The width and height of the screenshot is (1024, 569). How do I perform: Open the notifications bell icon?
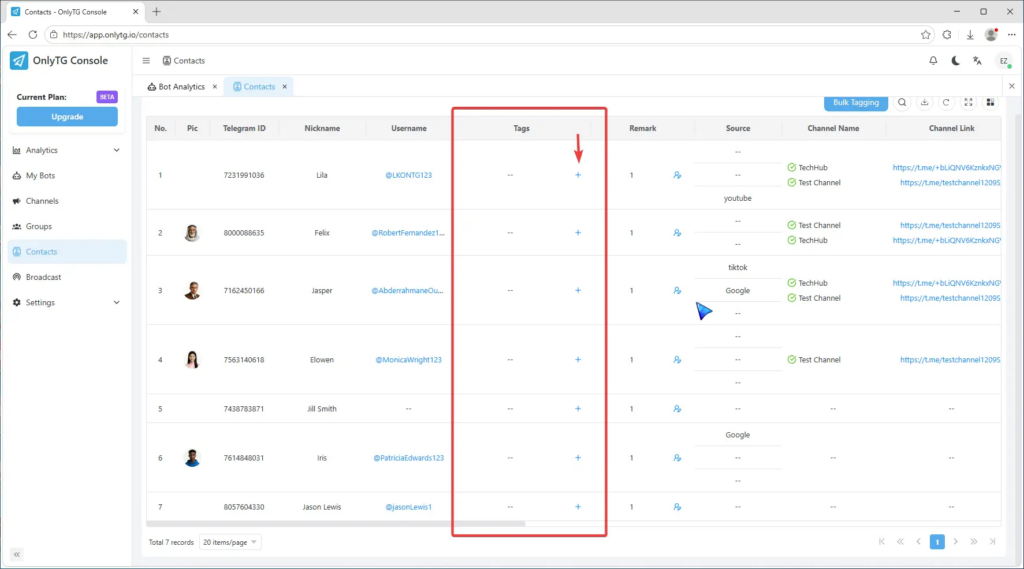point(933,61)
